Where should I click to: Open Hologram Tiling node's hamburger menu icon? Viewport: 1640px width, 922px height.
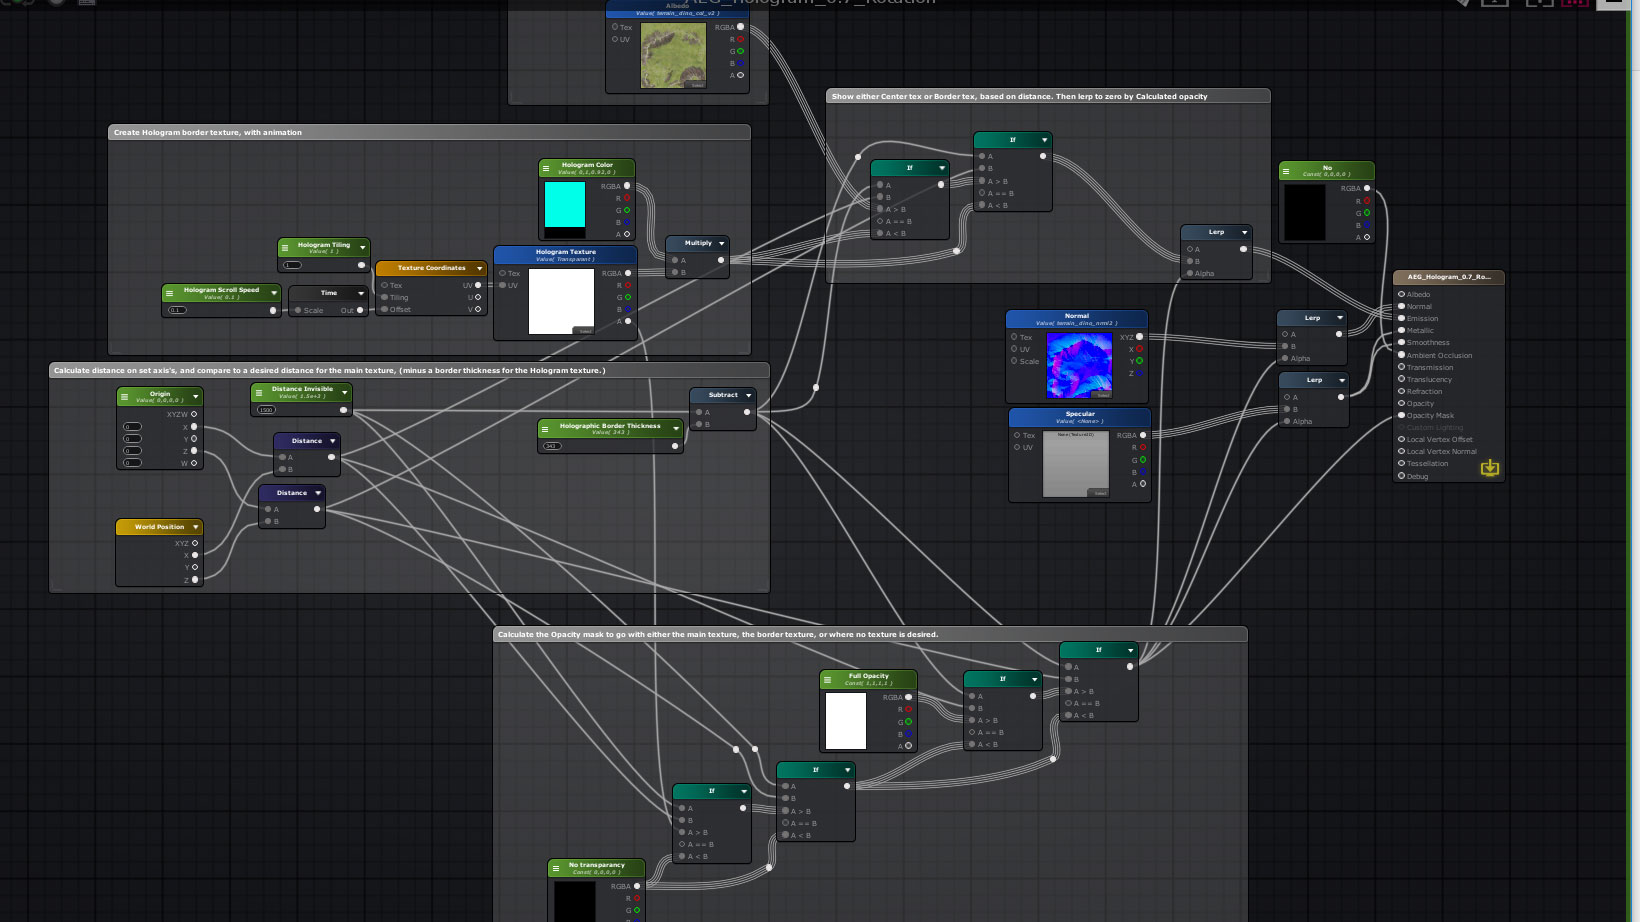pyautogui.click(x=285, y=247)
